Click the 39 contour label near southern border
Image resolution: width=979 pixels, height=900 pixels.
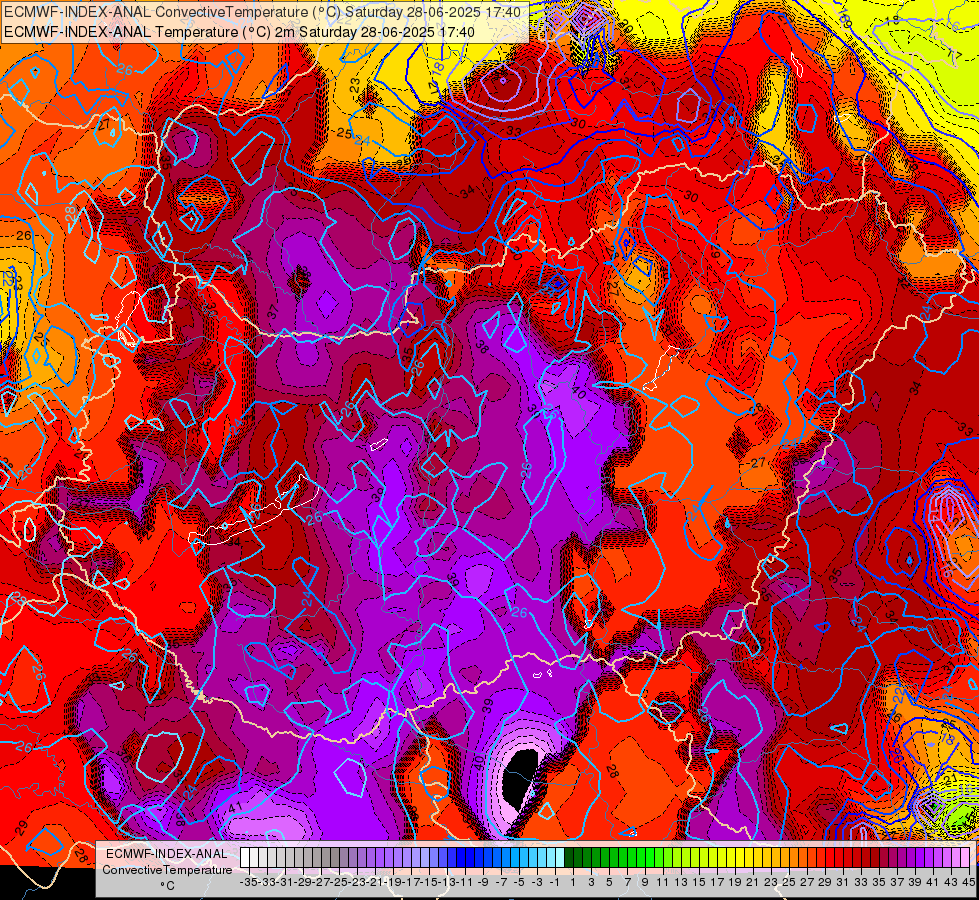pyautogui.click(x=488, y=706)
